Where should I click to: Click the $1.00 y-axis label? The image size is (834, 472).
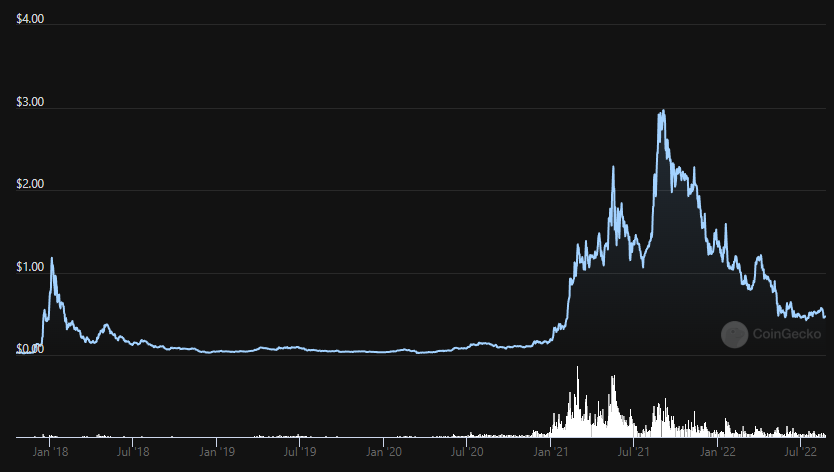(x=30, y=268)
